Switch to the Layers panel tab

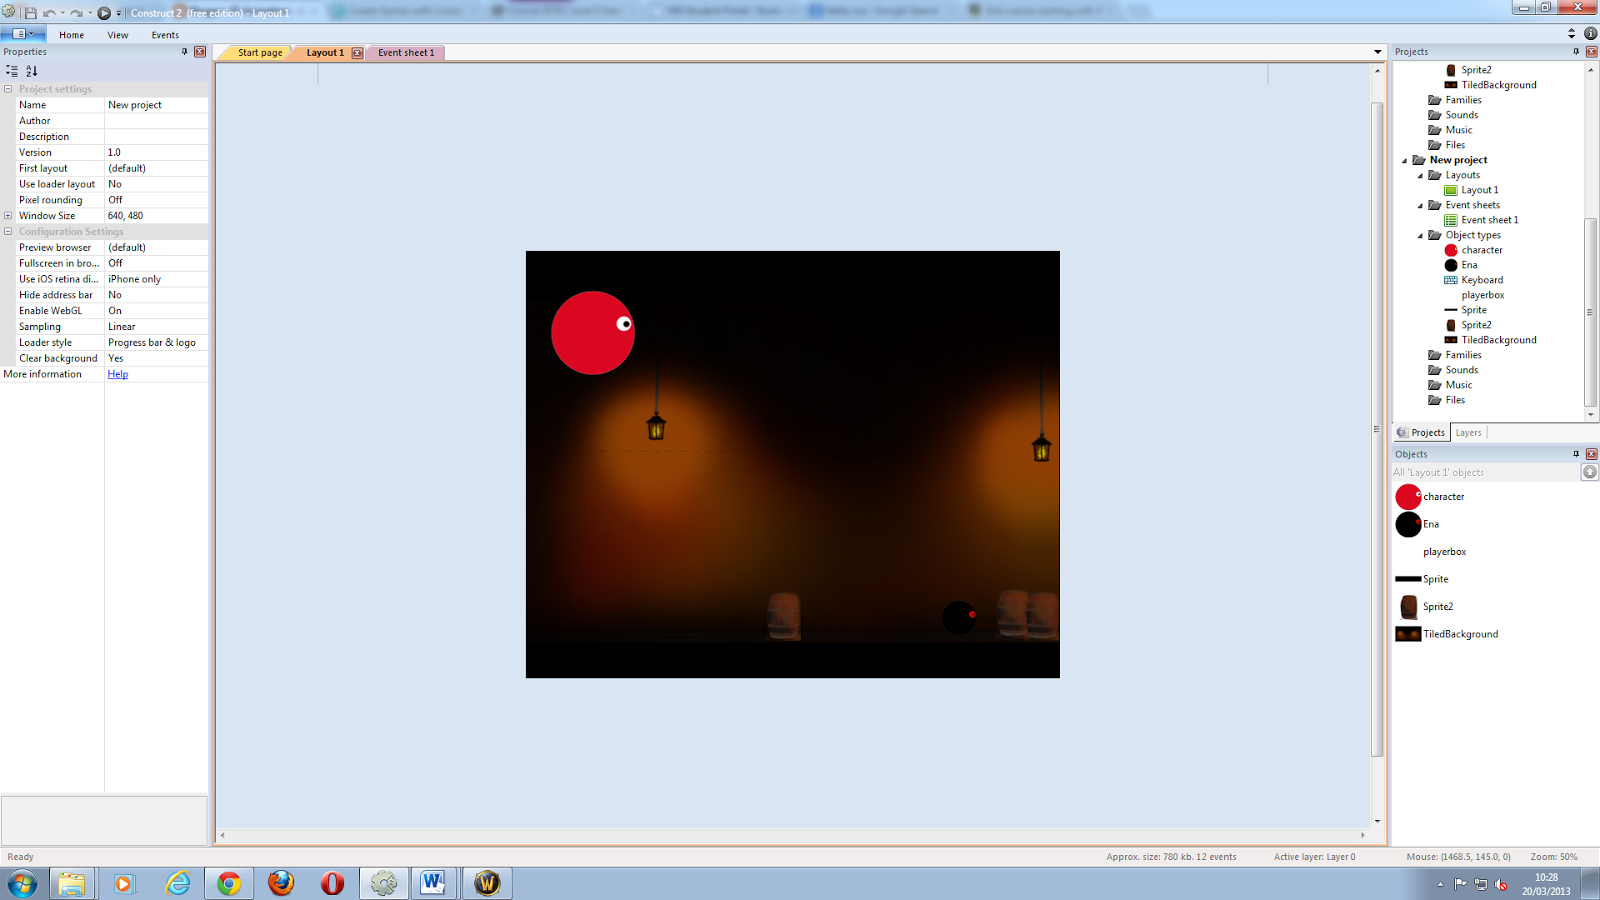tap(1468, 432)
